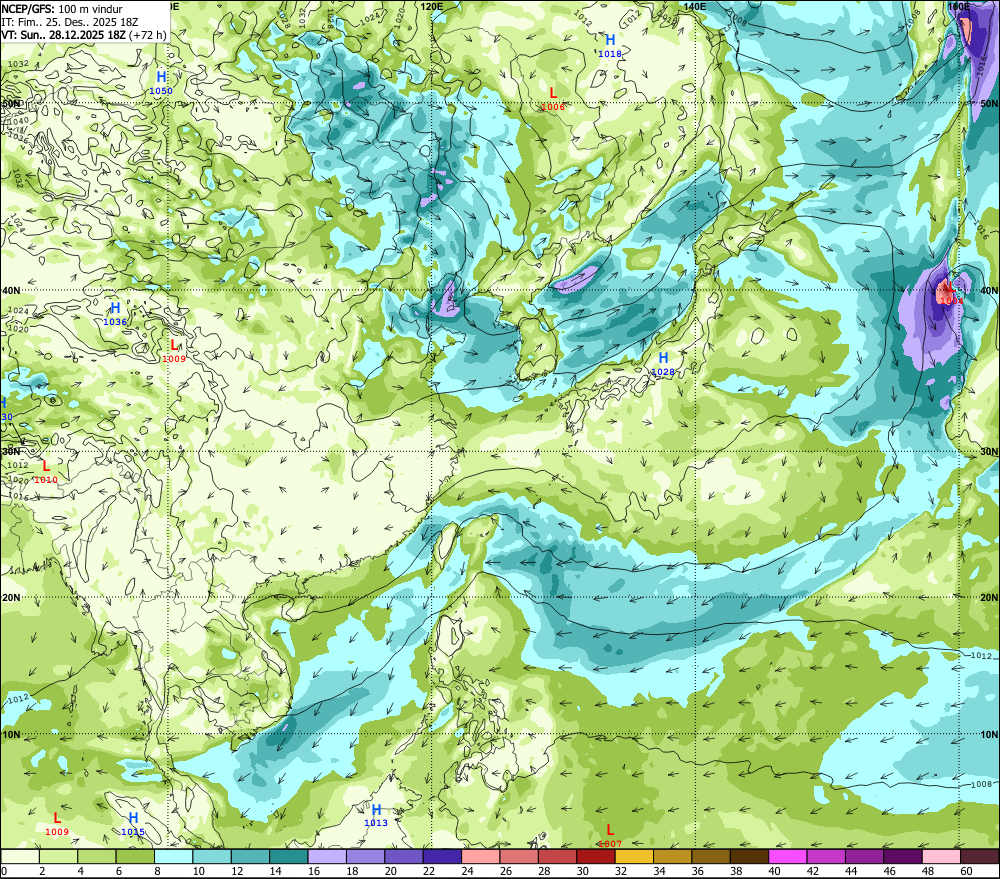Click legend scale value 20

[x=390, y=871]
